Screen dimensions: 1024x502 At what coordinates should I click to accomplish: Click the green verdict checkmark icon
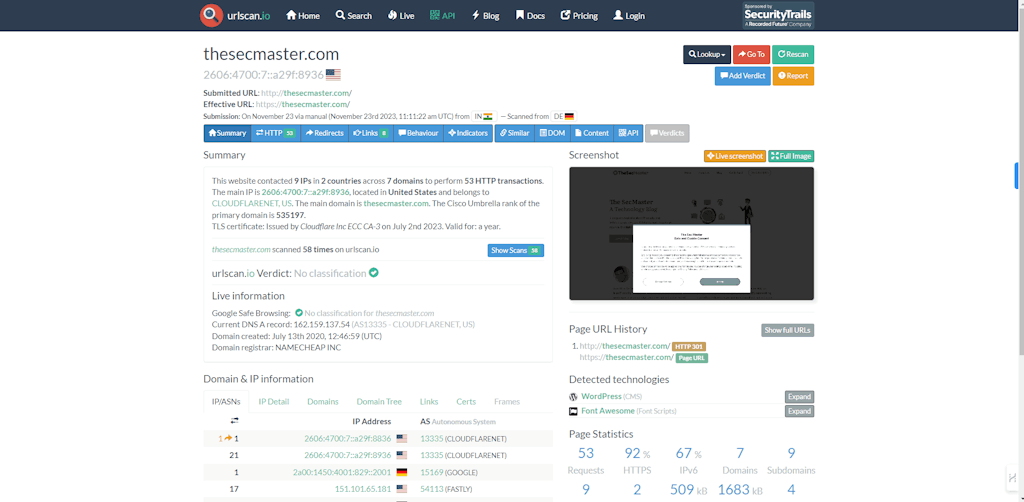(374, 273)
